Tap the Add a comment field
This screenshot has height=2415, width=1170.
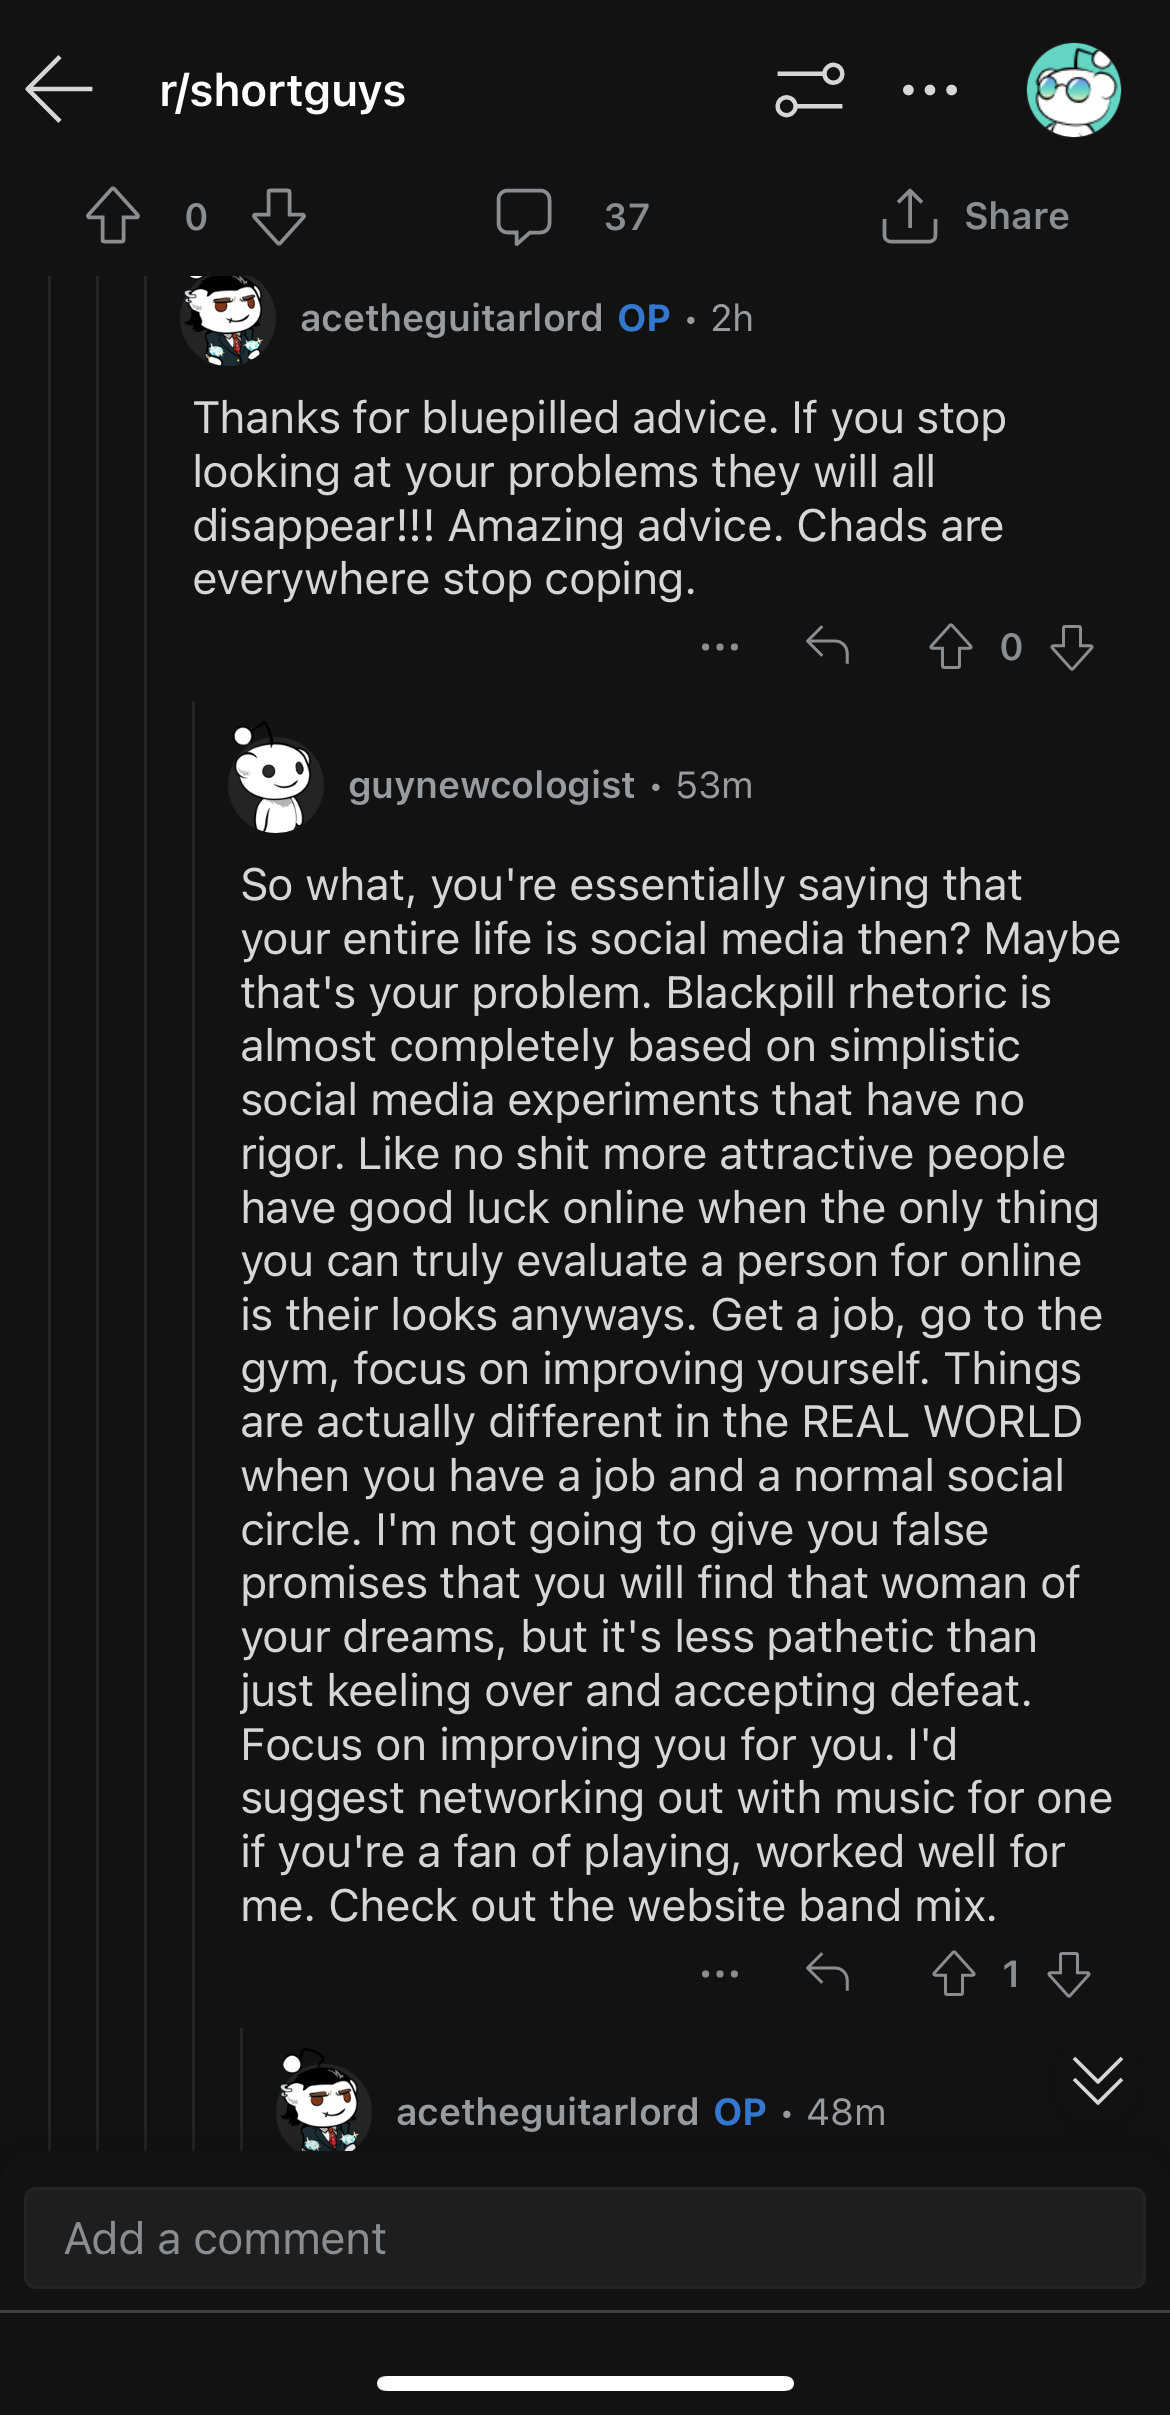(585, 2238)
